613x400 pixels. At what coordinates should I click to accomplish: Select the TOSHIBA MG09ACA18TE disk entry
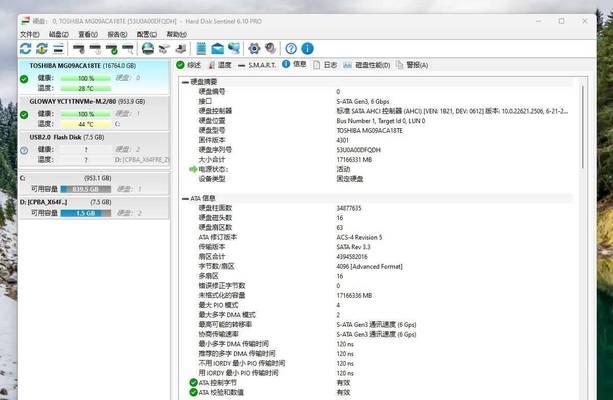(94, 77)
